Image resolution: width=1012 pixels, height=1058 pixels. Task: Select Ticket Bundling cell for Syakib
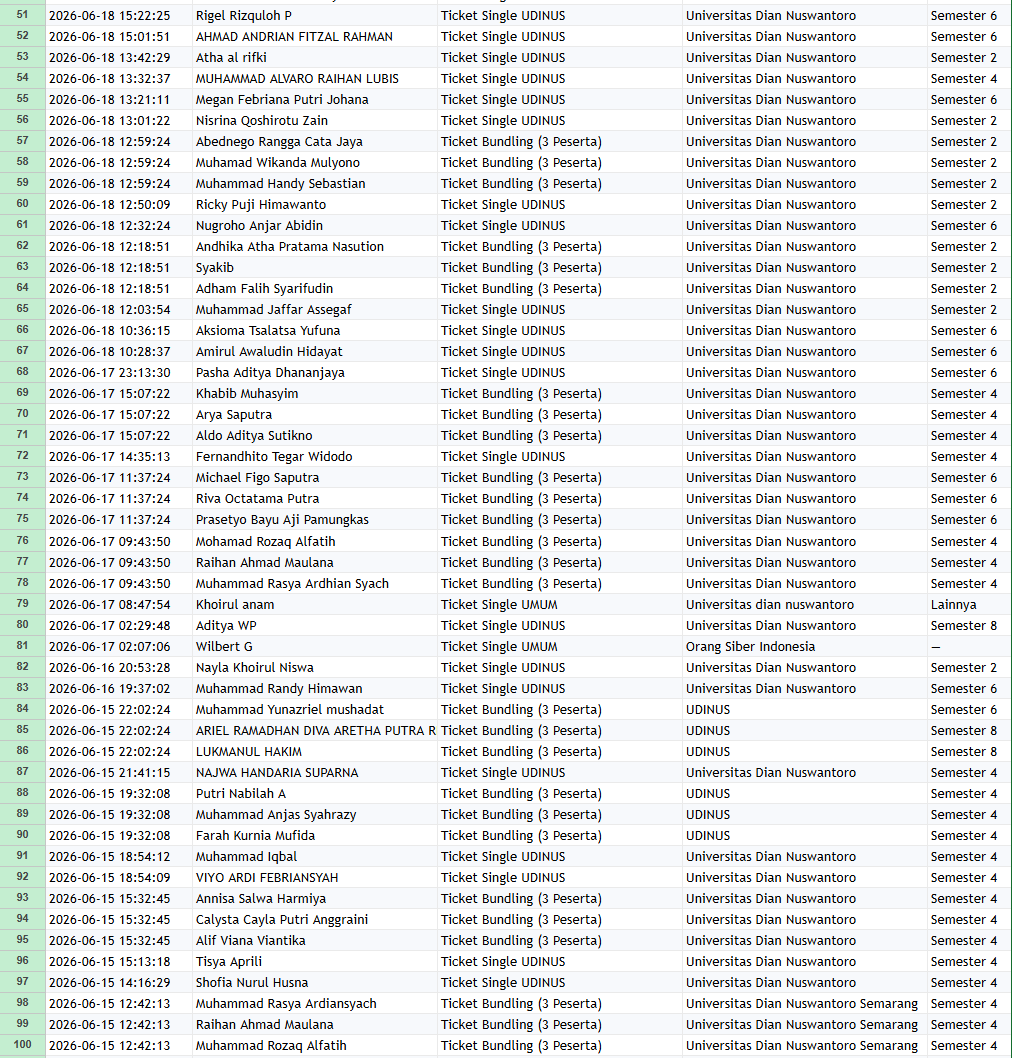(x=559, y=267)
